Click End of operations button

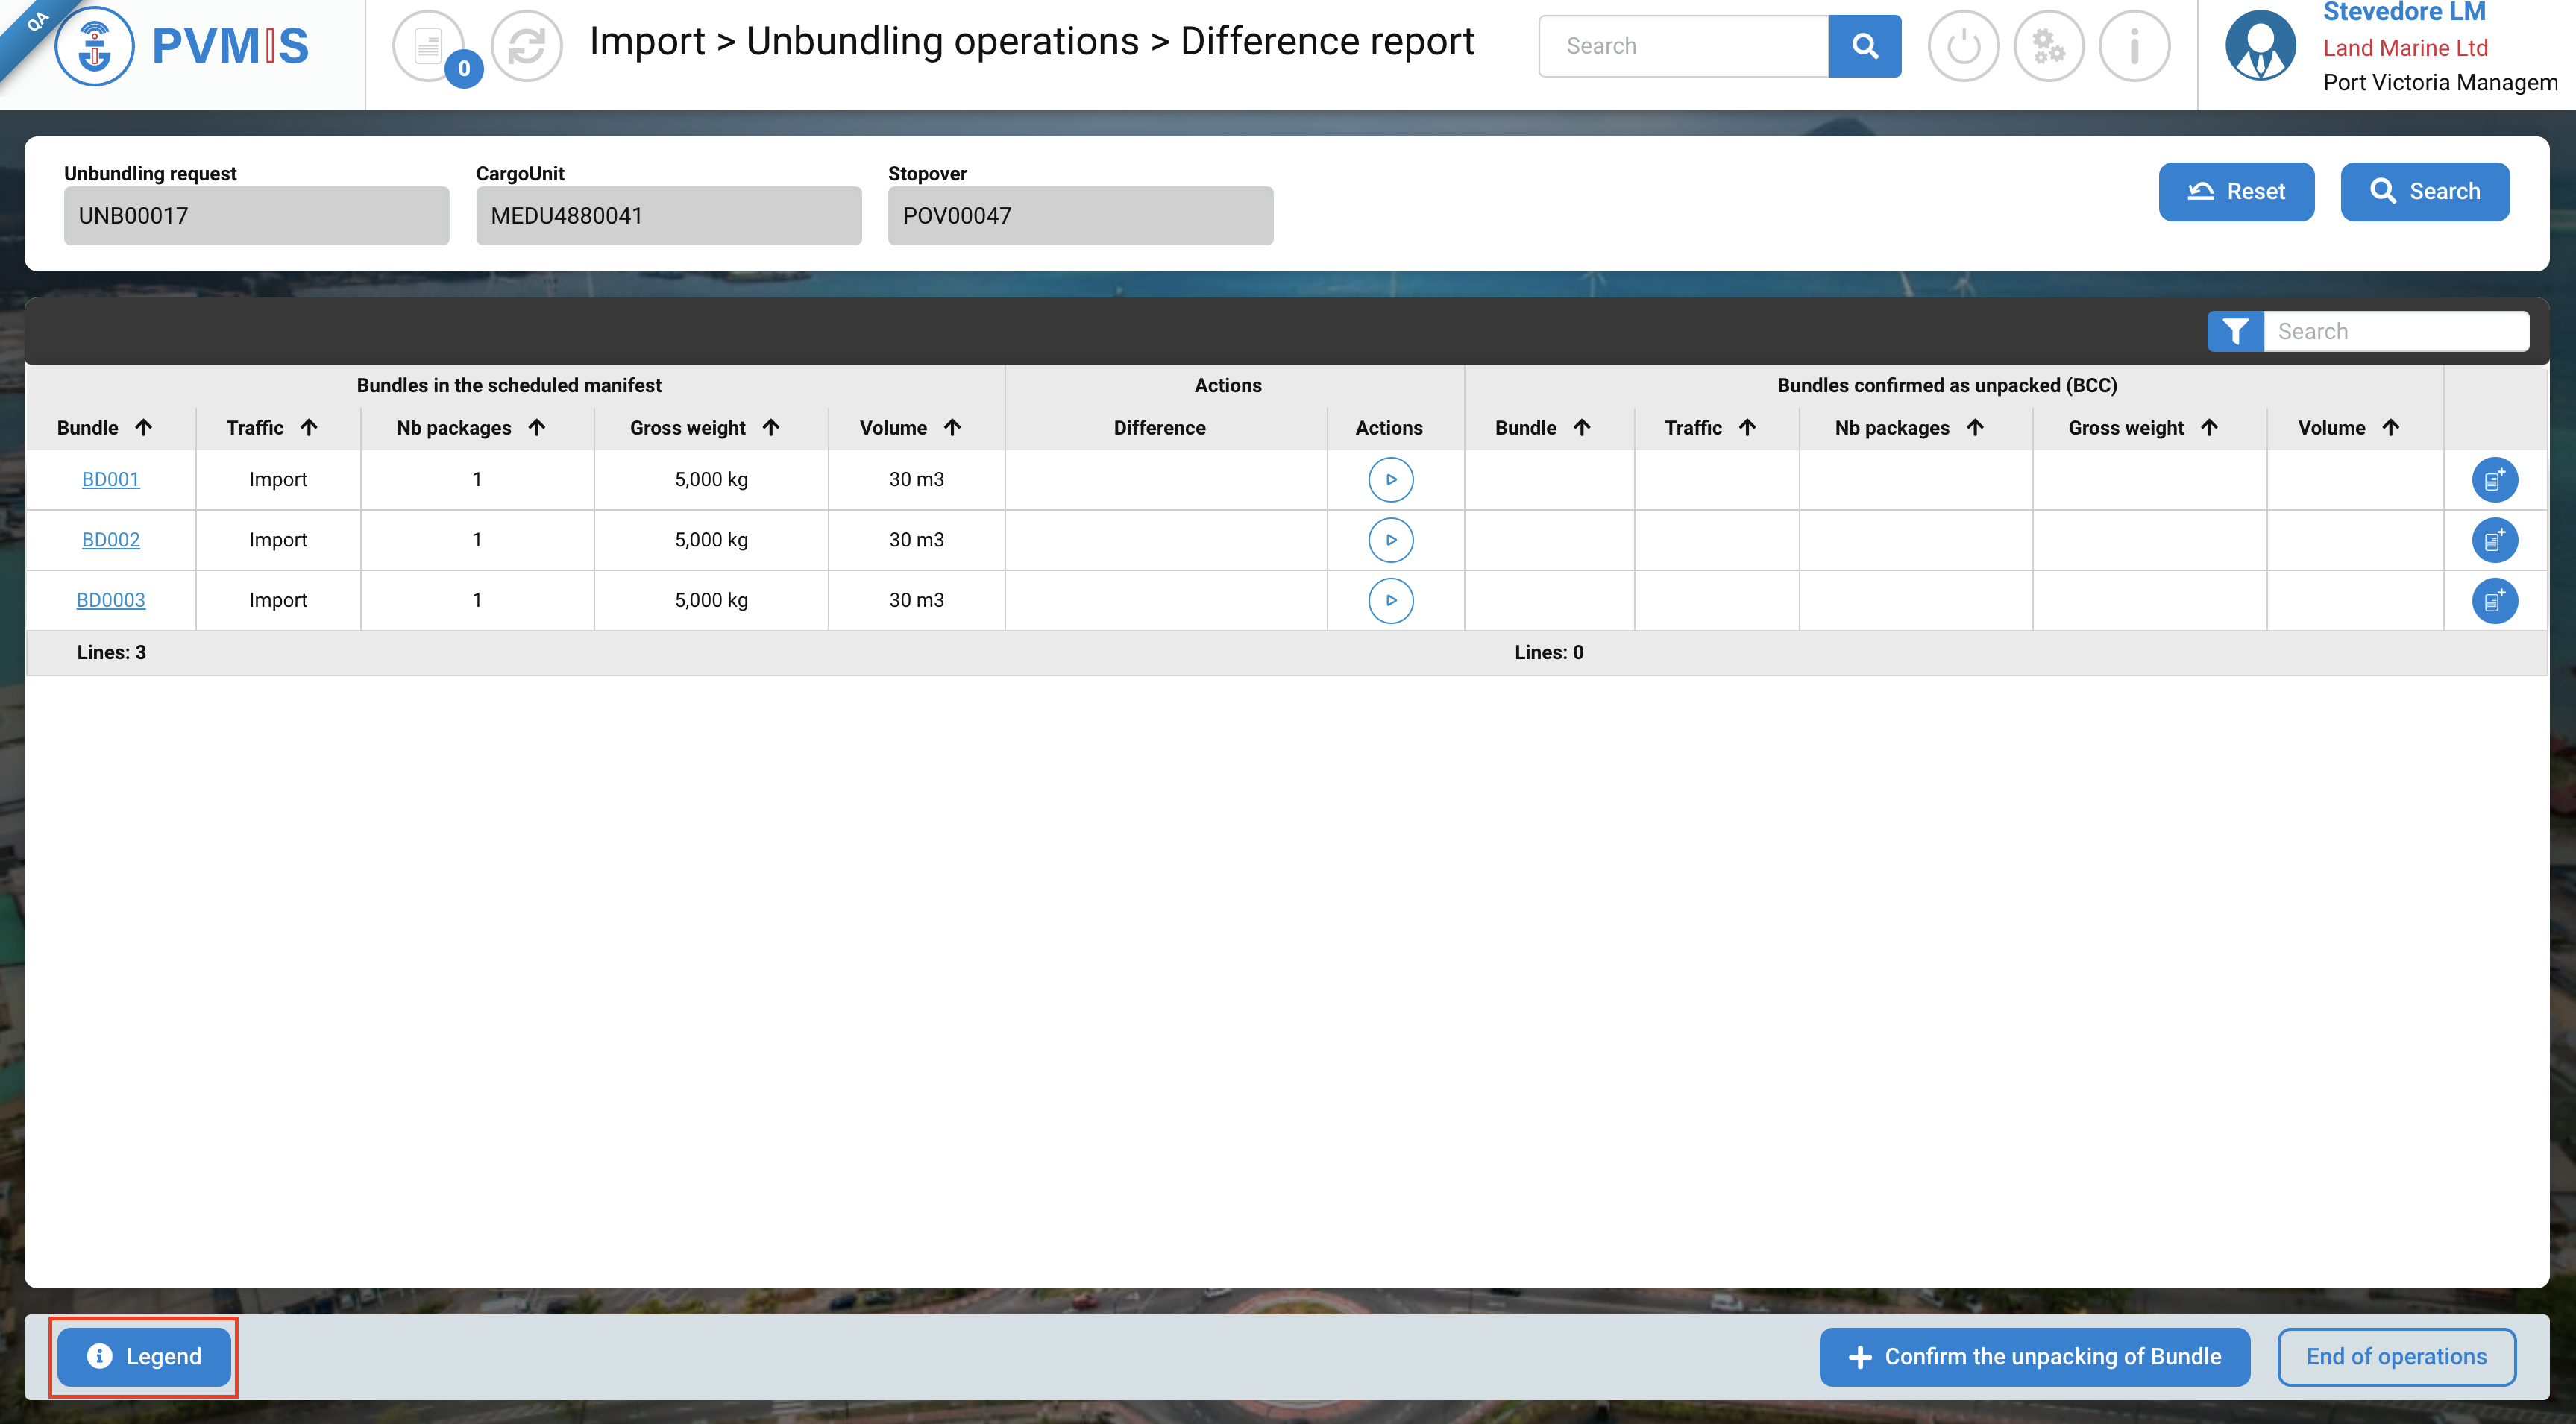pyautogui.click(x=2396, y=1357)
